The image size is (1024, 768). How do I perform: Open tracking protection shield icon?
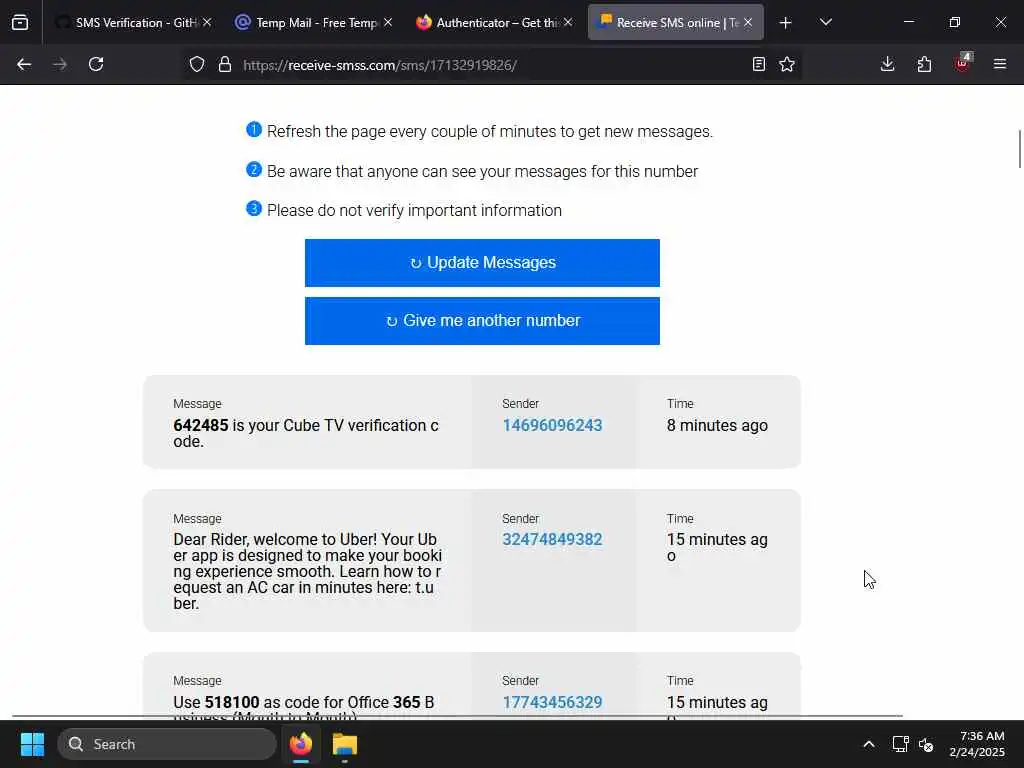coord(197,65)
